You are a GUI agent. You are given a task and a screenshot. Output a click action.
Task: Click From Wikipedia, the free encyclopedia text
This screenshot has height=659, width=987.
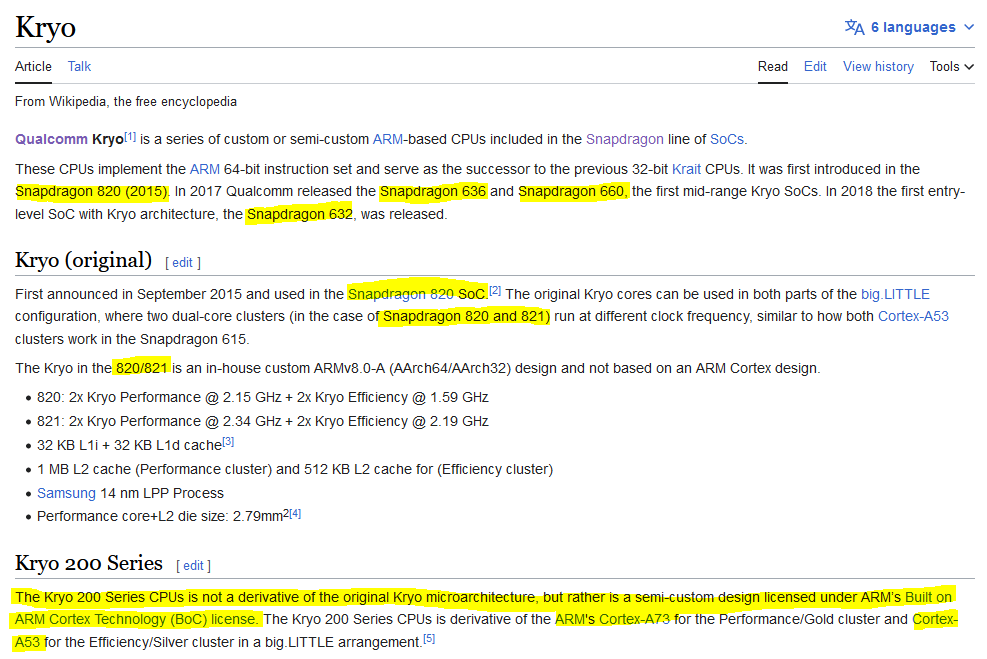pyautogui.click(x=126, y=102)
